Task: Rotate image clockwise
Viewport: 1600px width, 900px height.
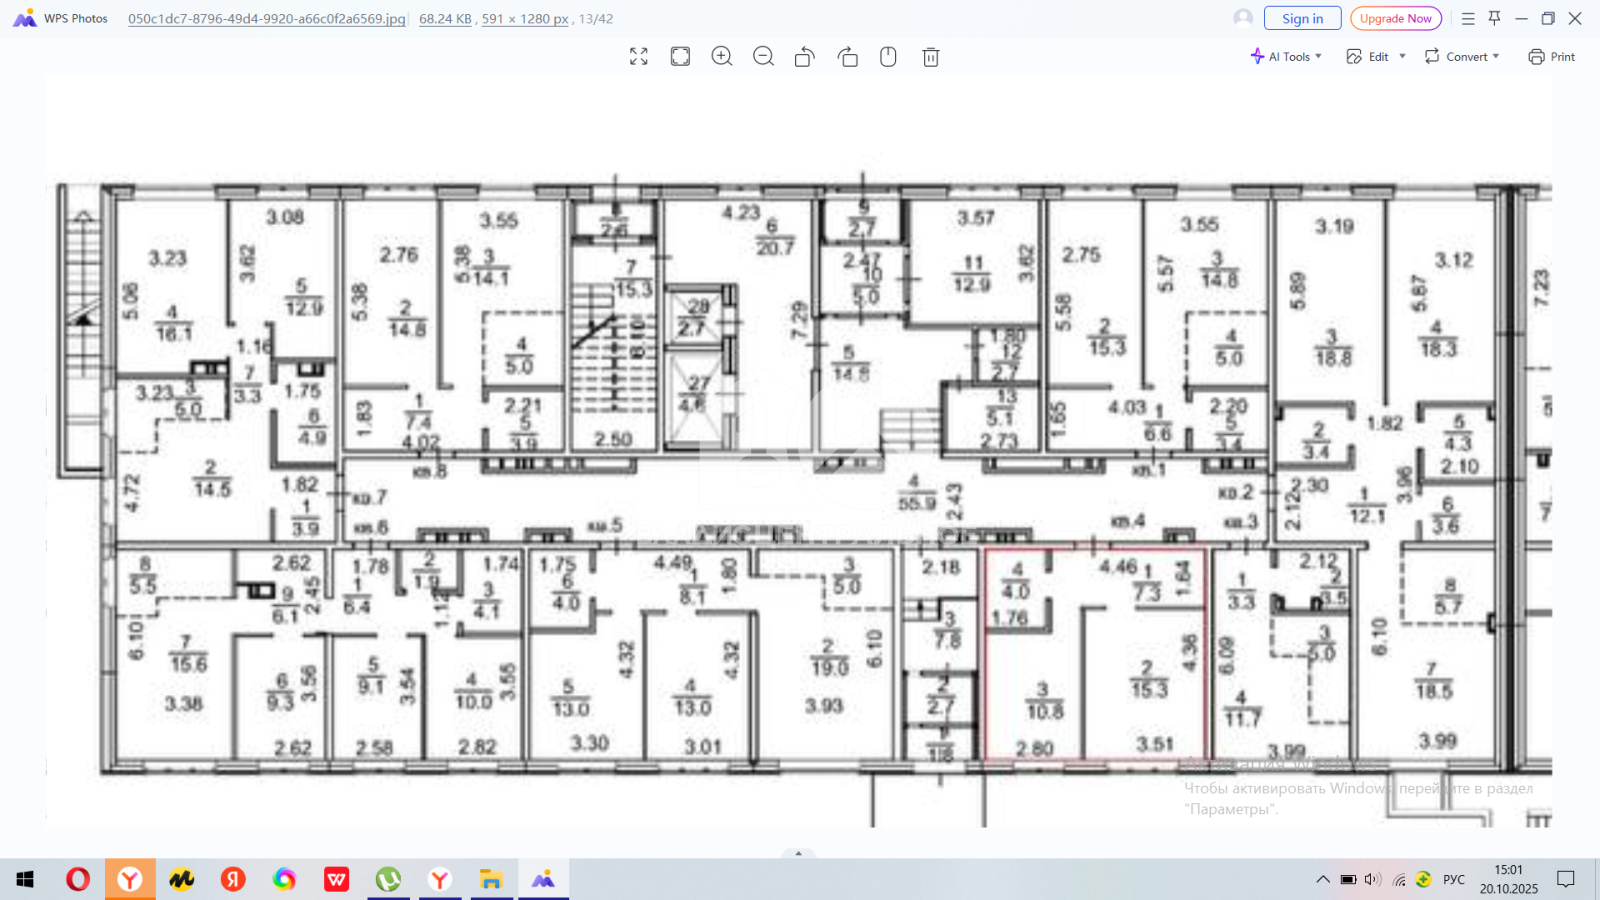Action: [x=847, y=57]
